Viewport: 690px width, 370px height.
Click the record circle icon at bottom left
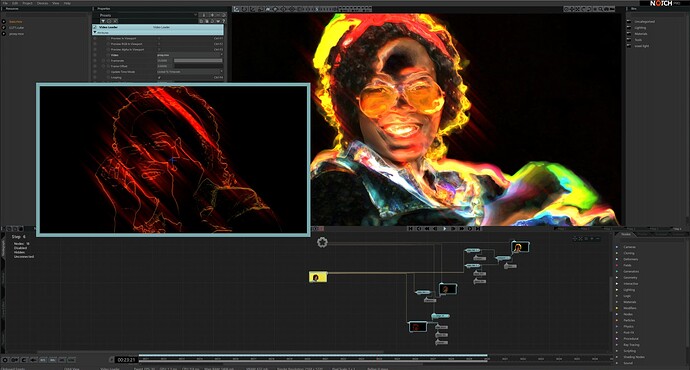pyautogui.click(x=5, y=360)
